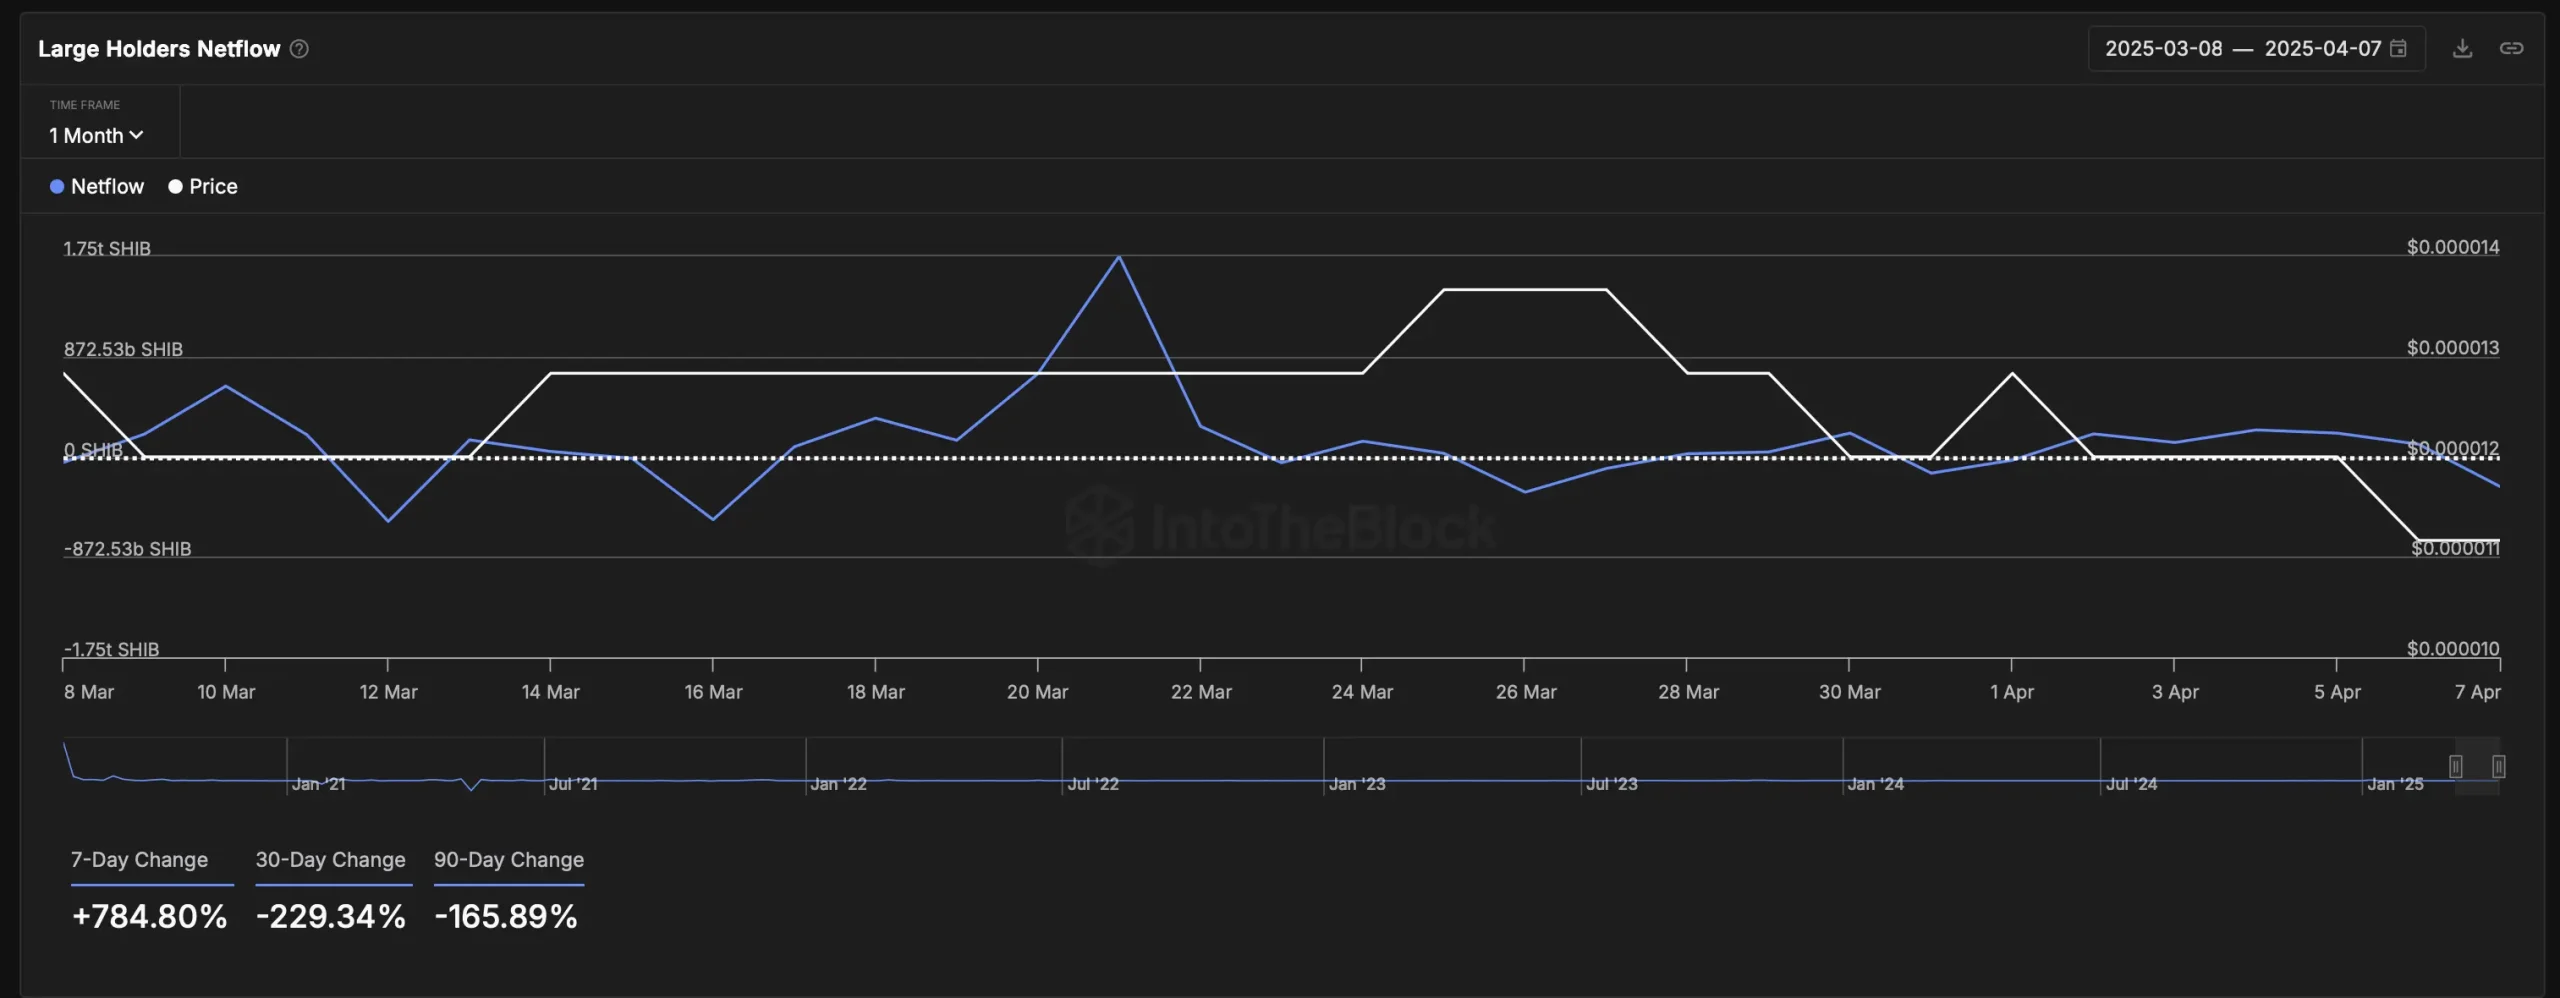Click the 1 Apr date label
The image size is (2560, 998).
(2011, 692)
